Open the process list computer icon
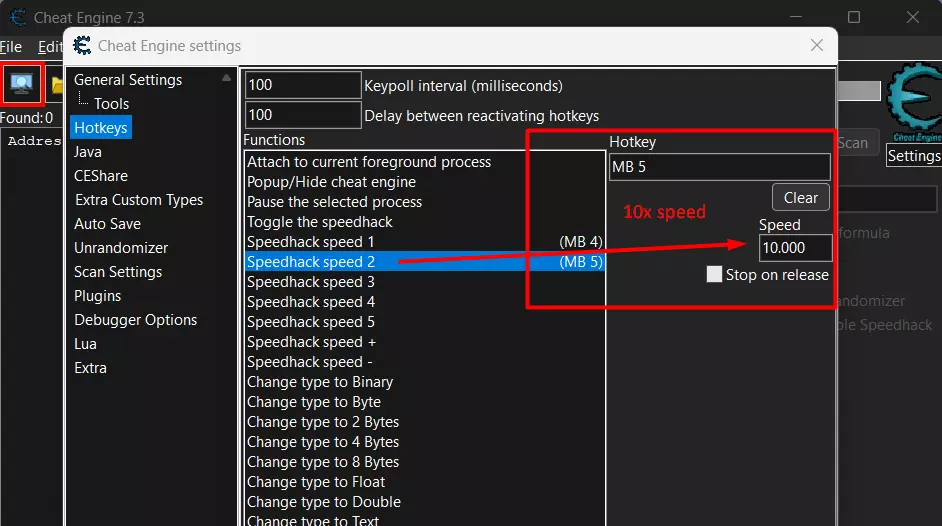 [x=21, y=83]
